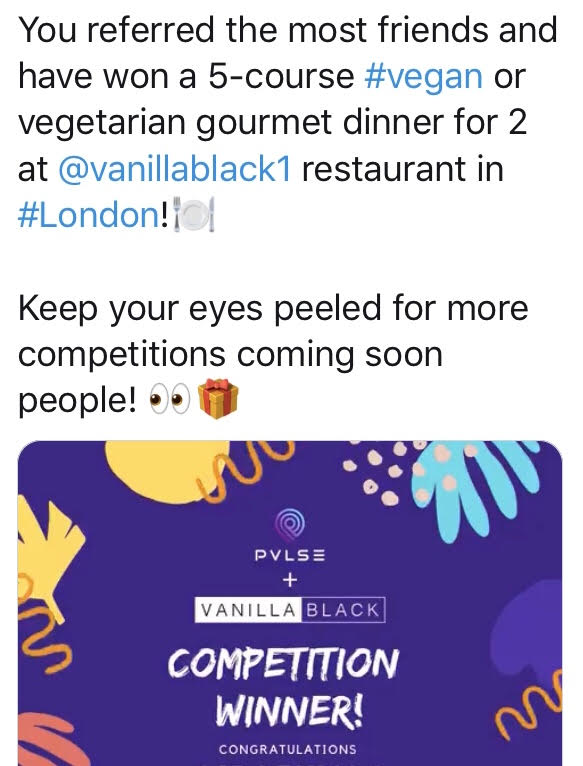
Task: Click the eyes emoji after people!
Action: pyautogui.click(x=170, y=399)
